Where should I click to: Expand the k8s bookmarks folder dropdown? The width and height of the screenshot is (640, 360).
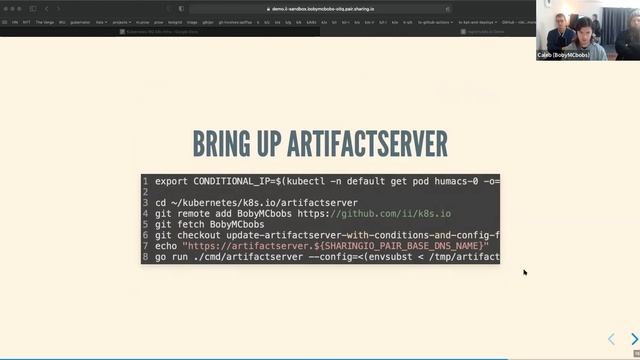click(x=101, y=22)
